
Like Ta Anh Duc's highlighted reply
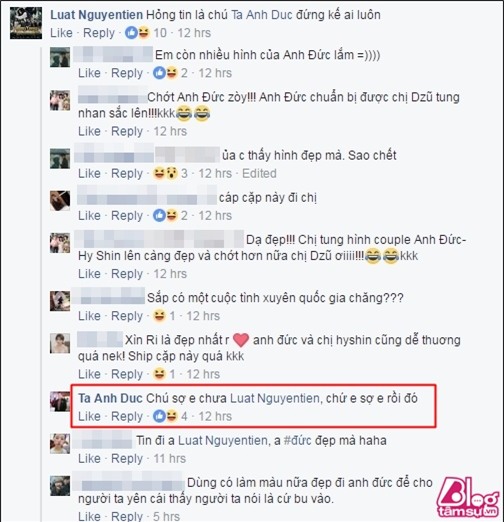pyautogui.click(x=89, y=416)
